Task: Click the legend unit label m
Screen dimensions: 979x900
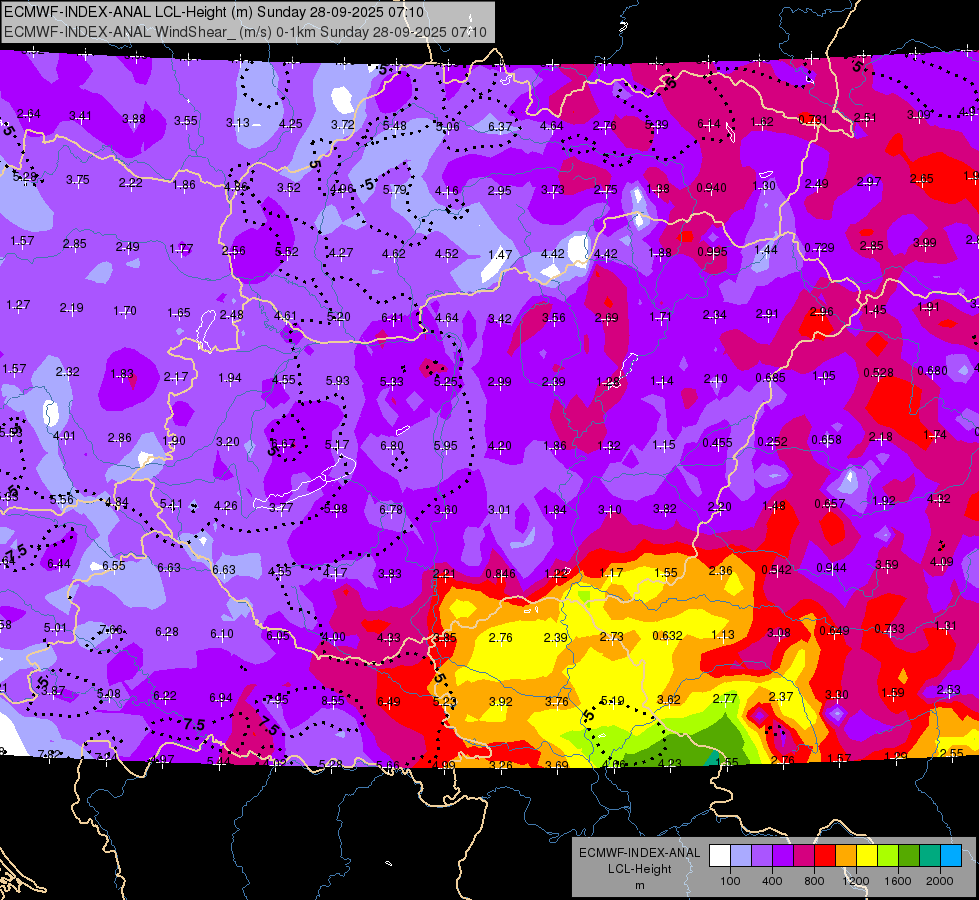Action: (640, 886)
